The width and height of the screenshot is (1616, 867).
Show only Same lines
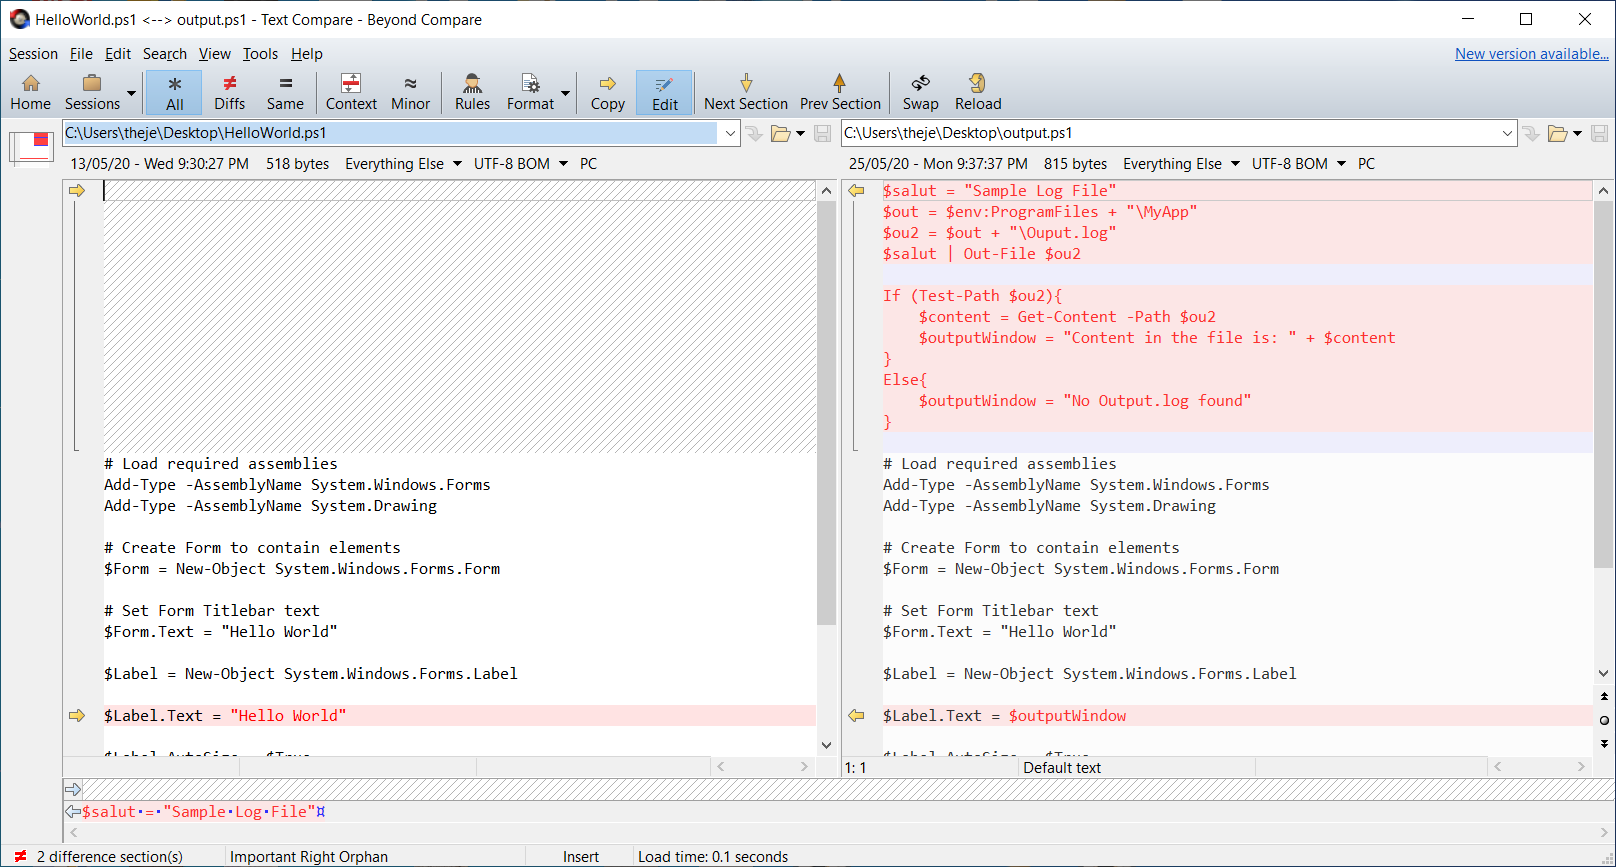tap(285, 92)
